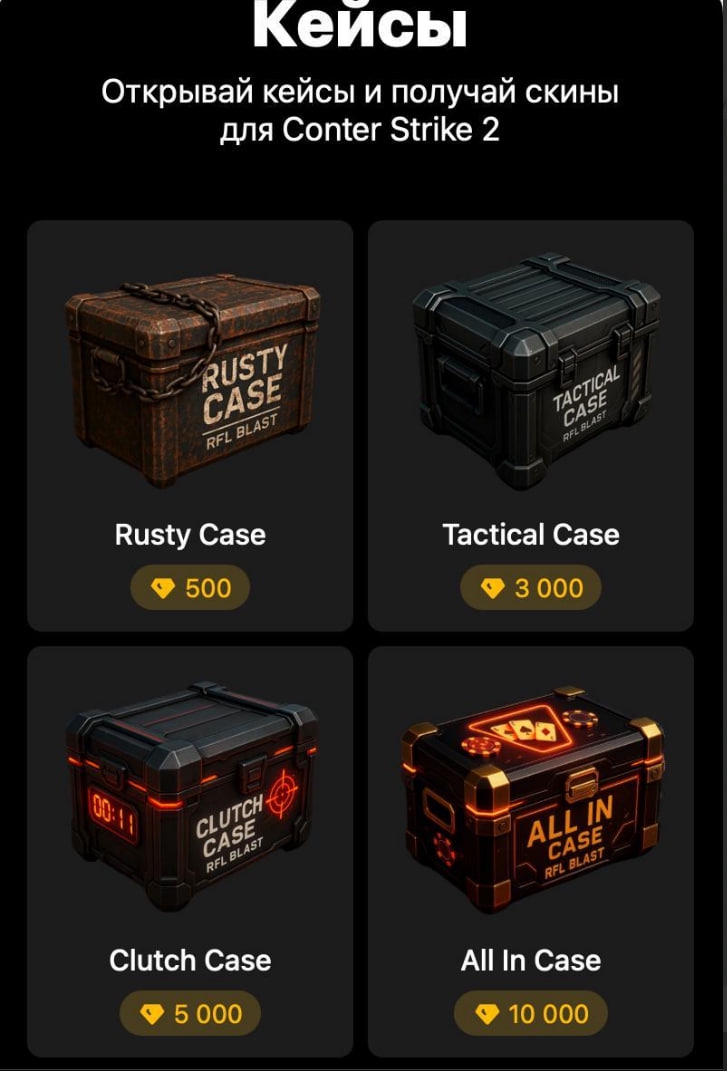Open the Clutch Case chest image
The height and width of the screenshot is (1071, 727).
[x=191, y=795]
